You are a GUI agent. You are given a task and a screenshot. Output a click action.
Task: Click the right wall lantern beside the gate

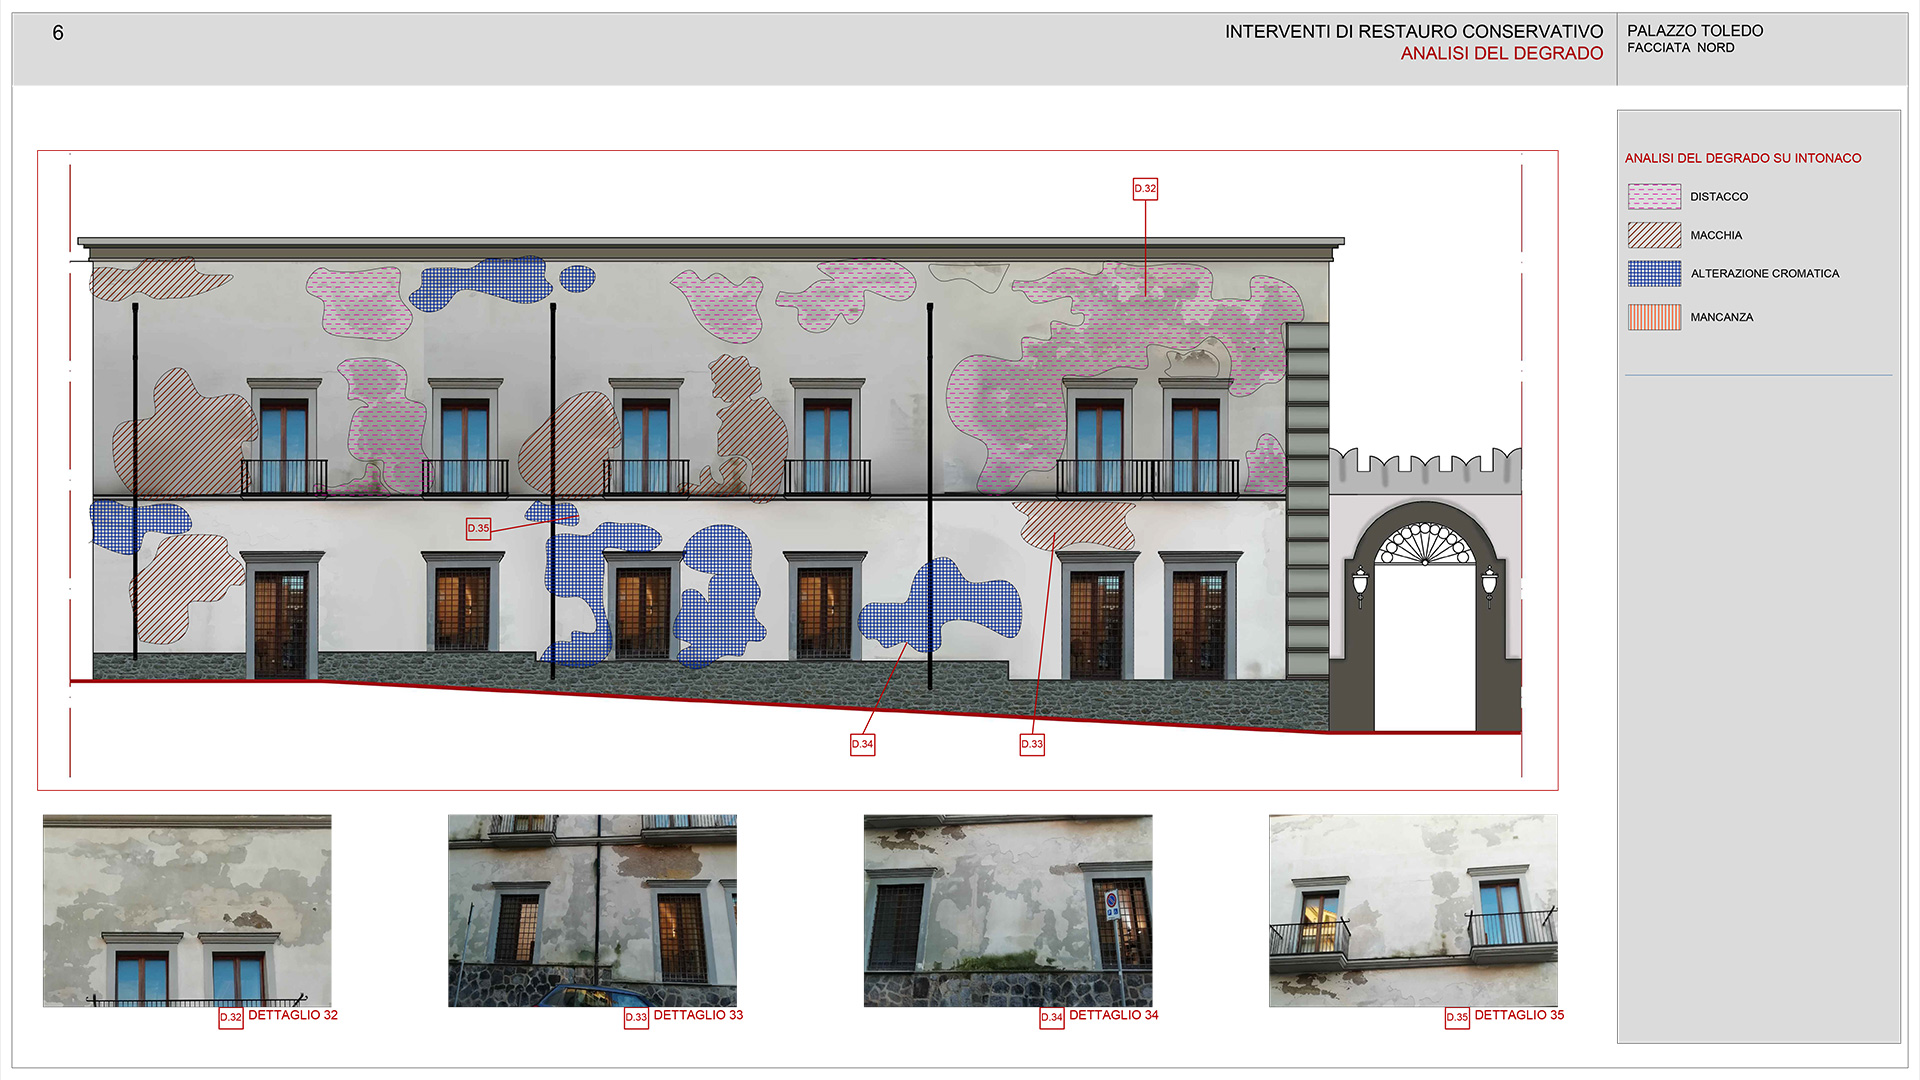(1490, 586)
